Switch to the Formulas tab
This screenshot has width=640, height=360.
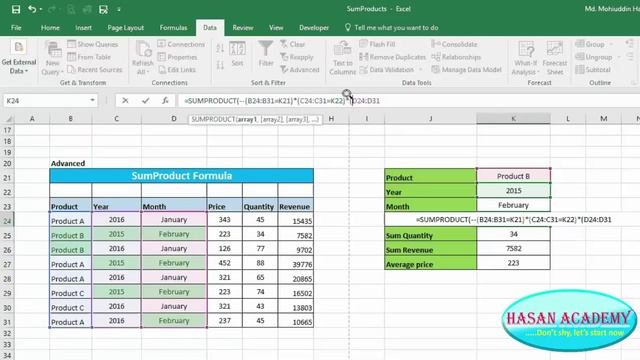click(x=173, y=28)
